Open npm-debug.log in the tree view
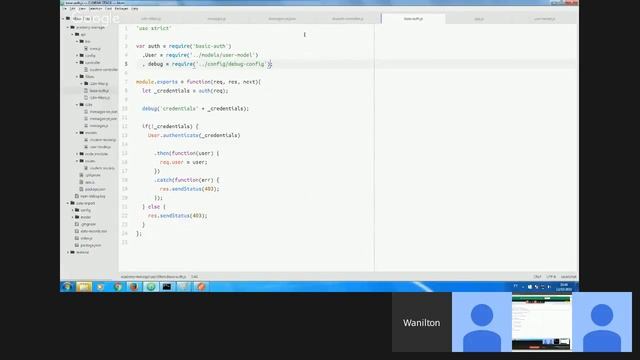640x360 pixels. click(93, 196)
